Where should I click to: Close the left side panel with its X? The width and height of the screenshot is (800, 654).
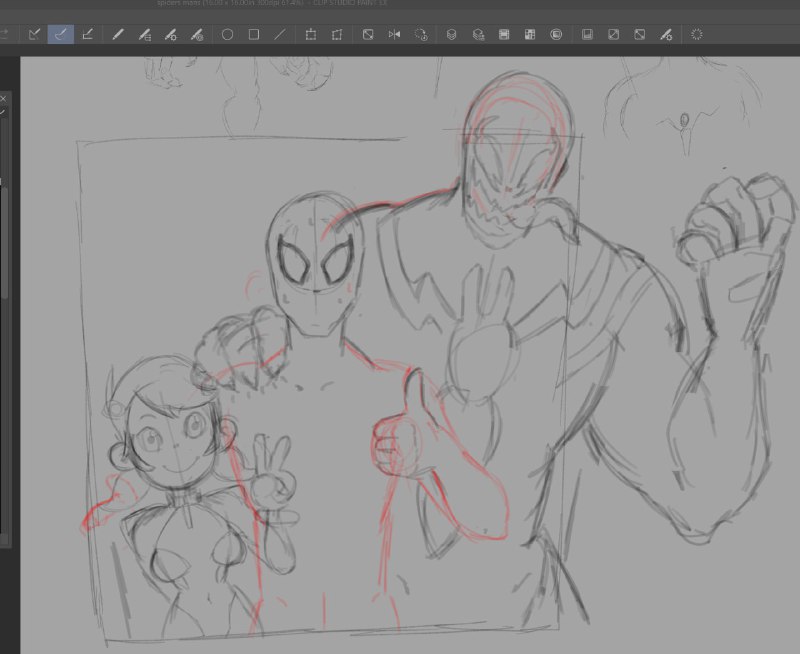tap(3, 98)
